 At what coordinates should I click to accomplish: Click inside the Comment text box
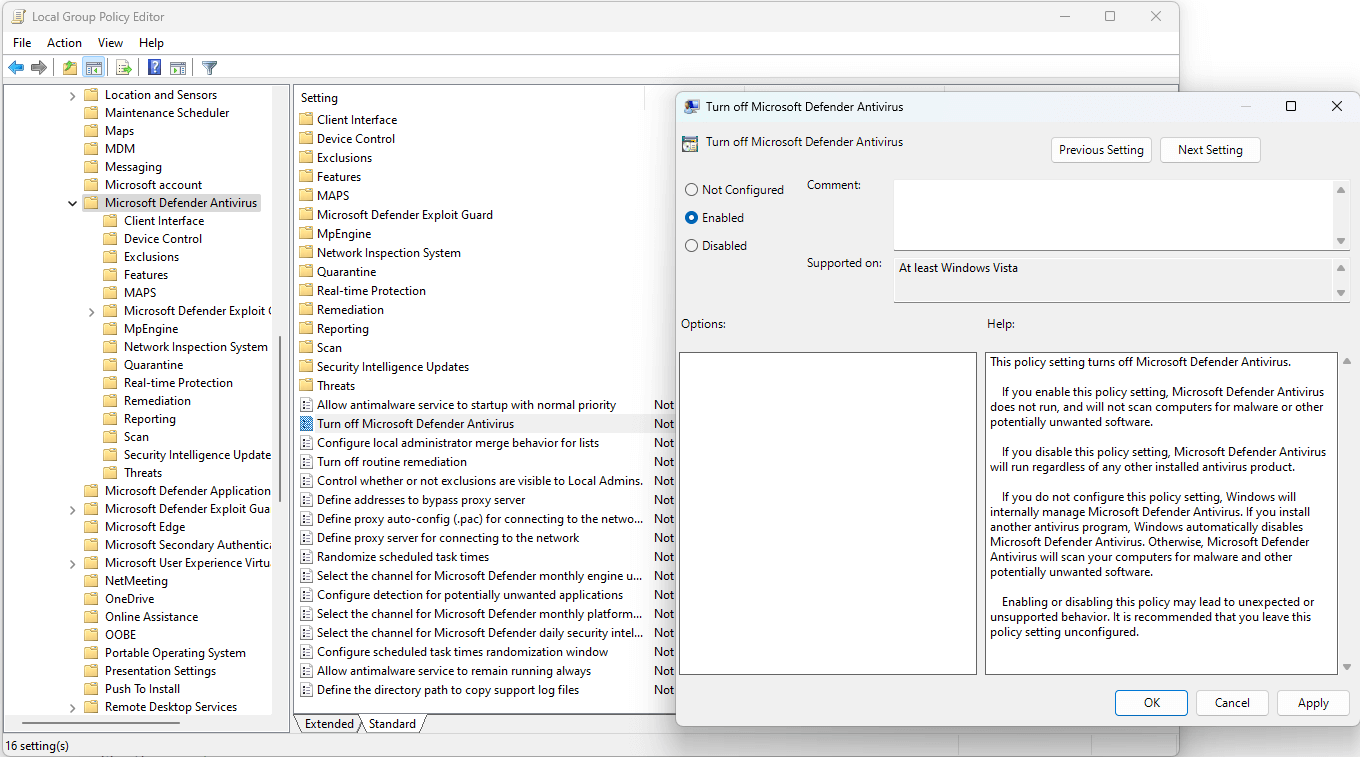click(1113, 214)
